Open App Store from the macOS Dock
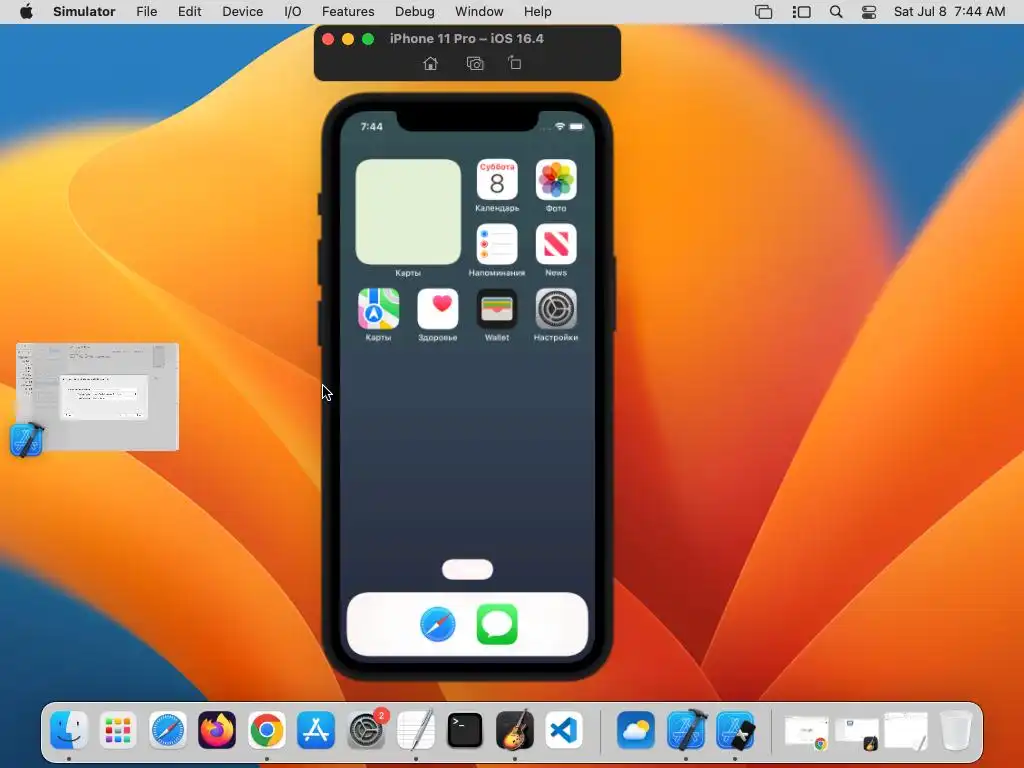This screenshot has height=768, width=1024. point(316,729)
